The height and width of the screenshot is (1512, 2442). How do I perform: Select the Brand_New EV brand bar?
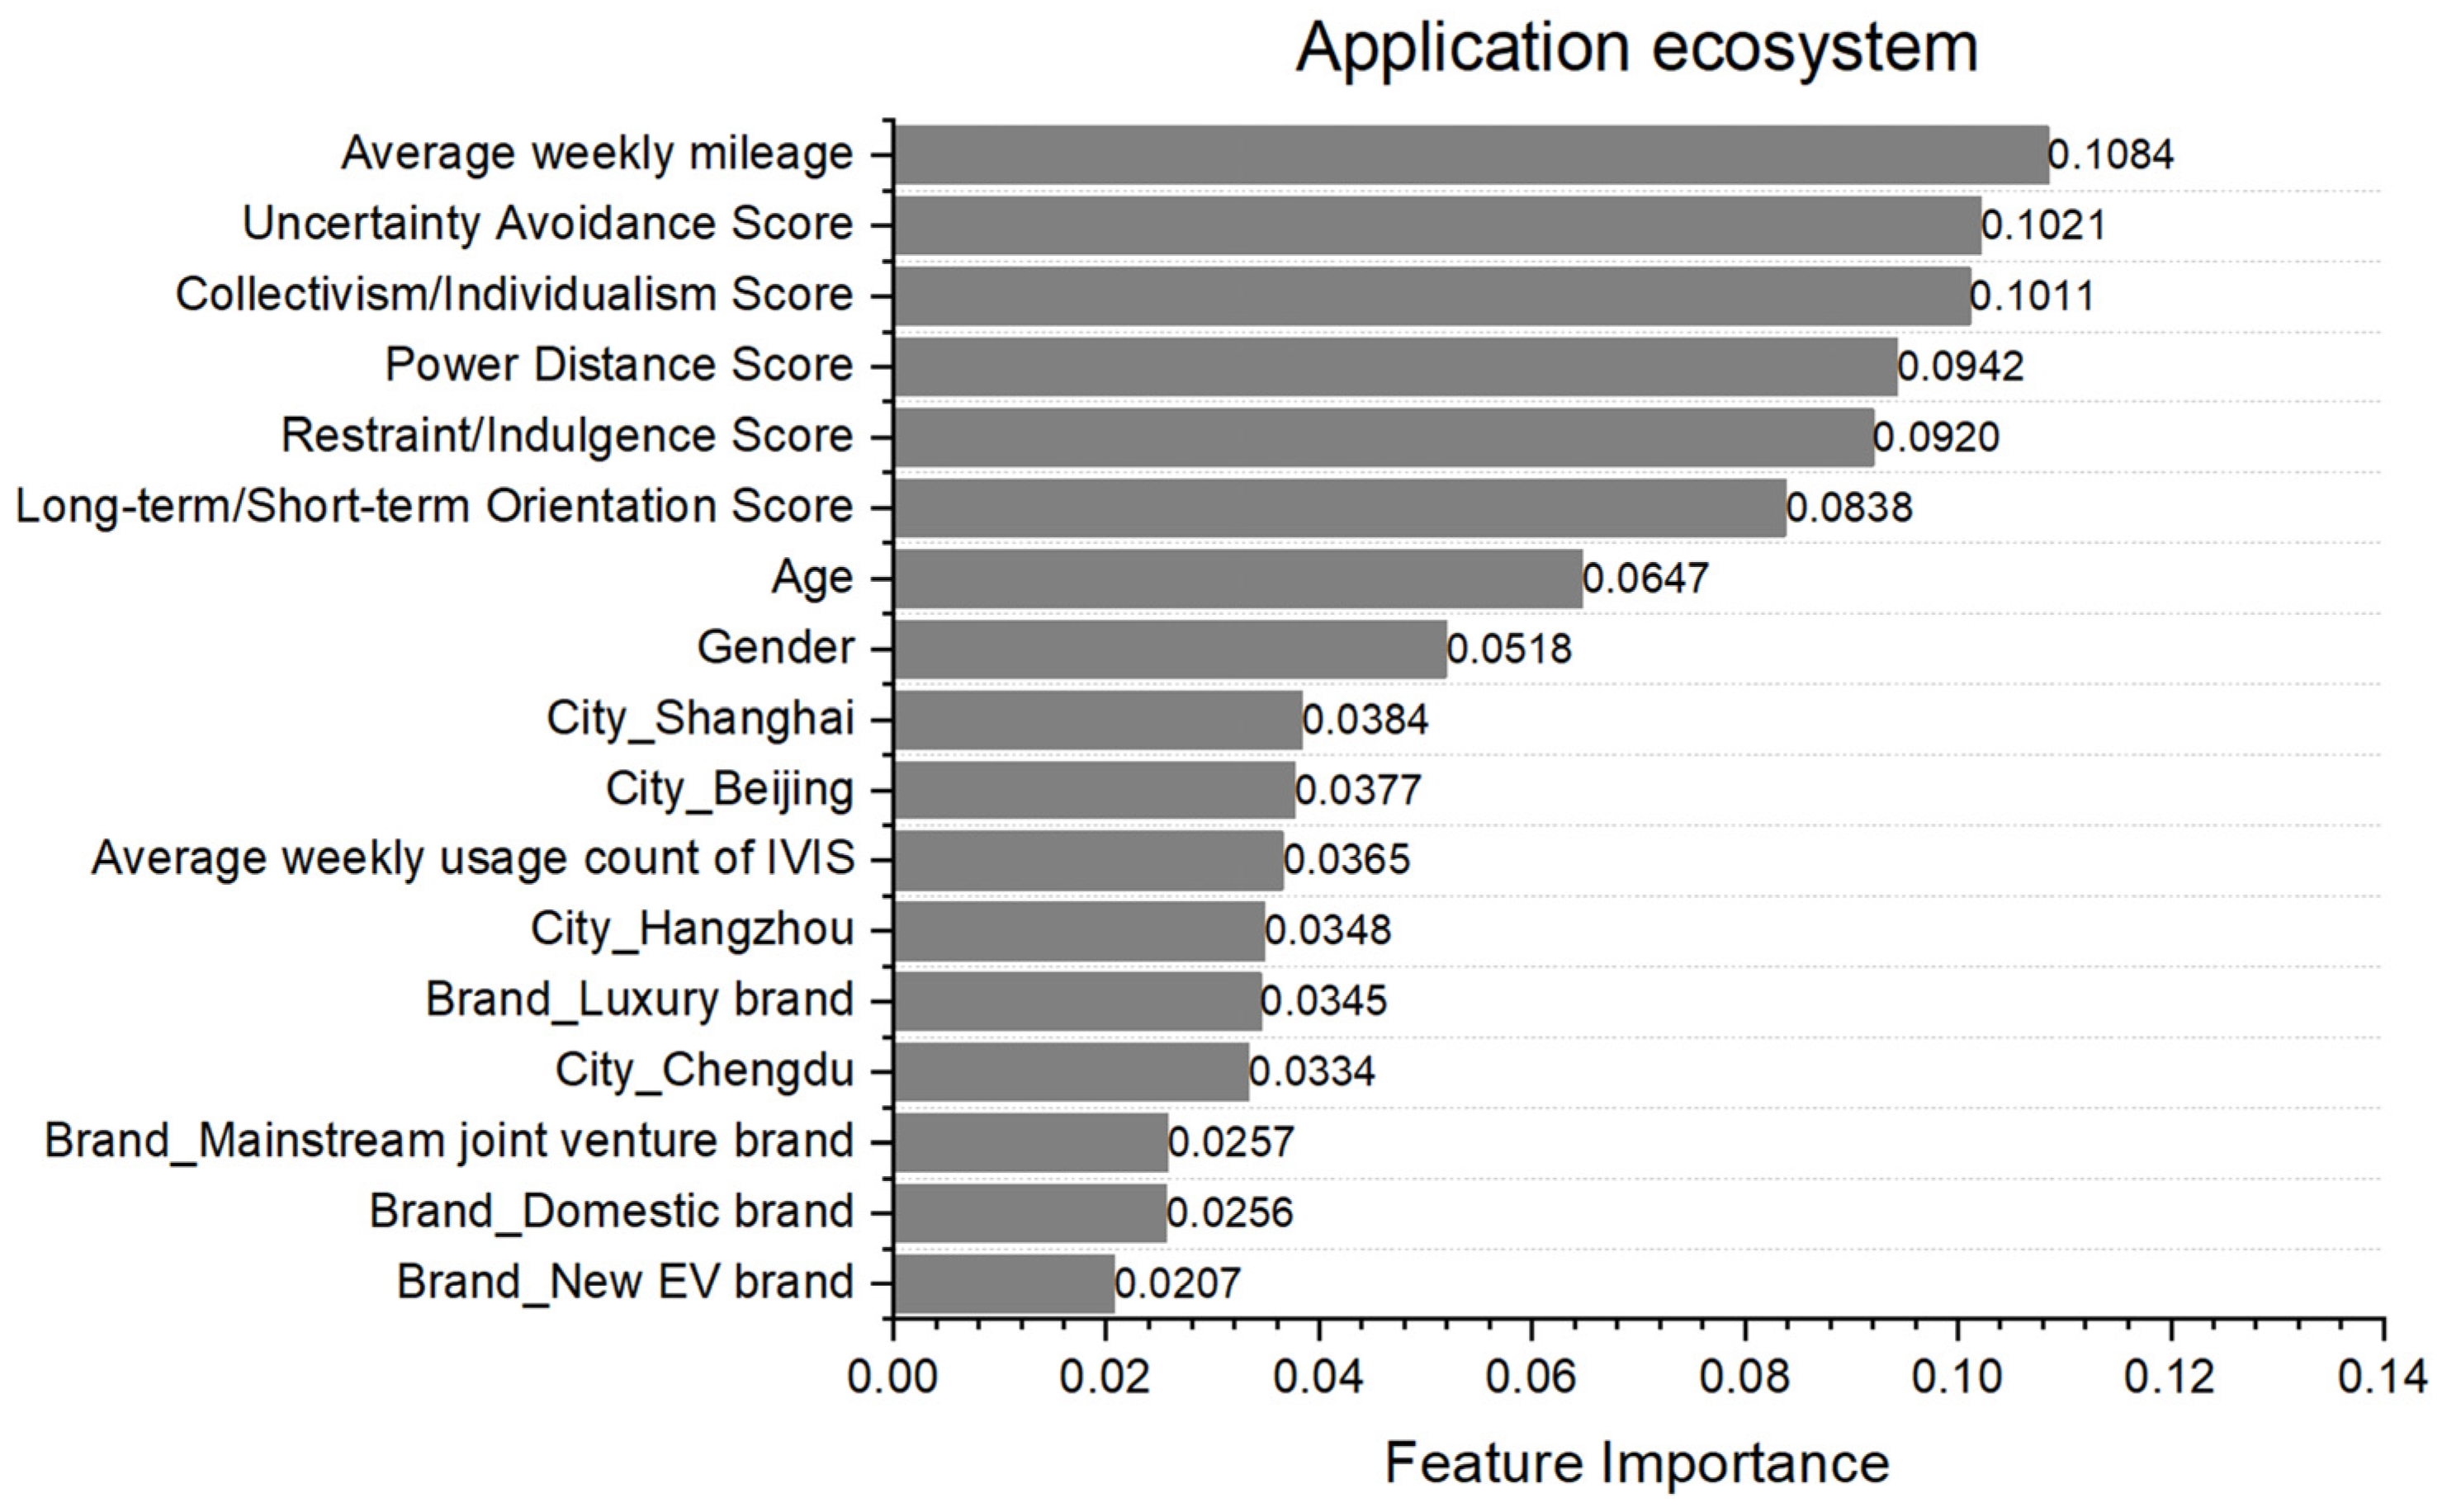point(1003,1284)
